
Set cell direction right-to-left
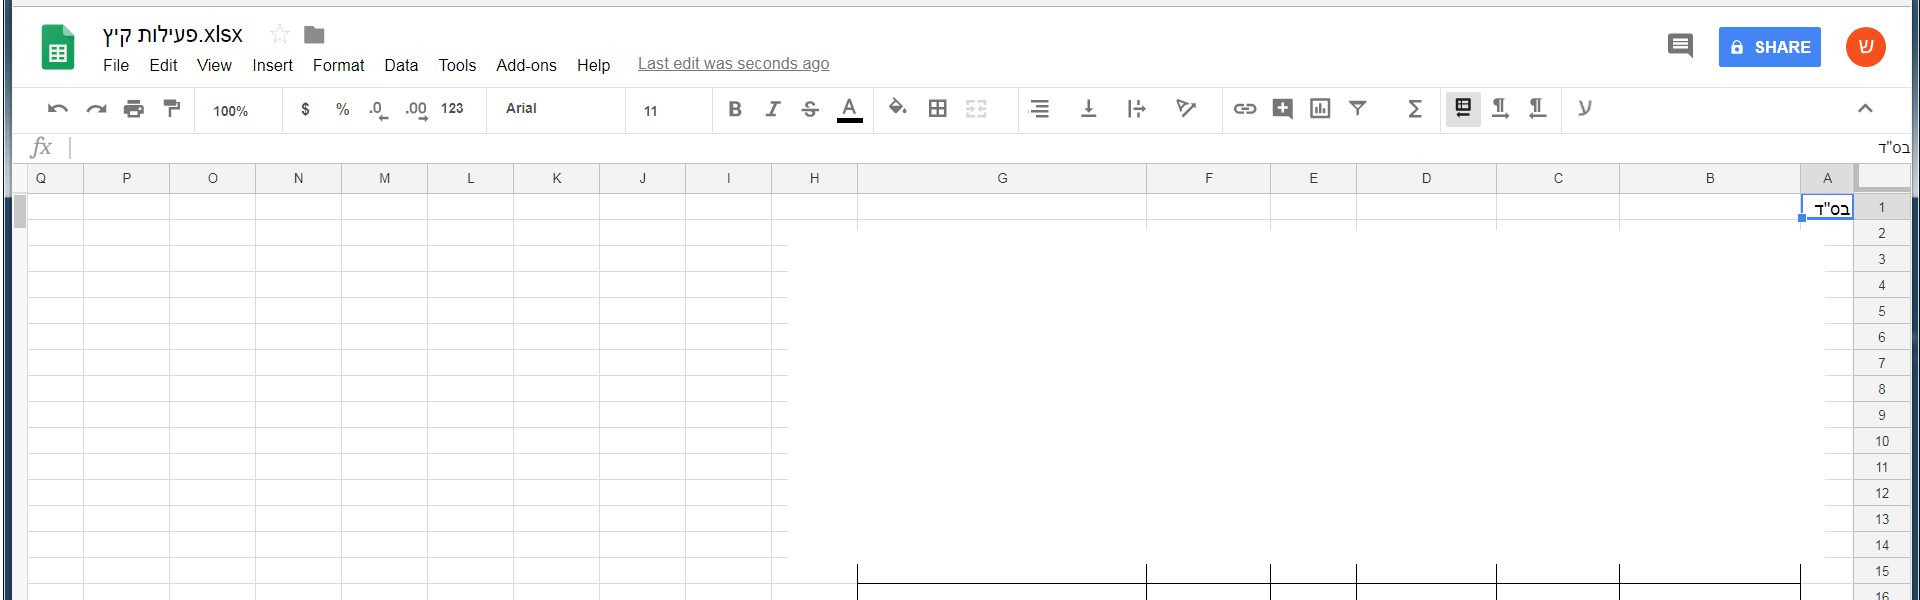point(1538,108)
